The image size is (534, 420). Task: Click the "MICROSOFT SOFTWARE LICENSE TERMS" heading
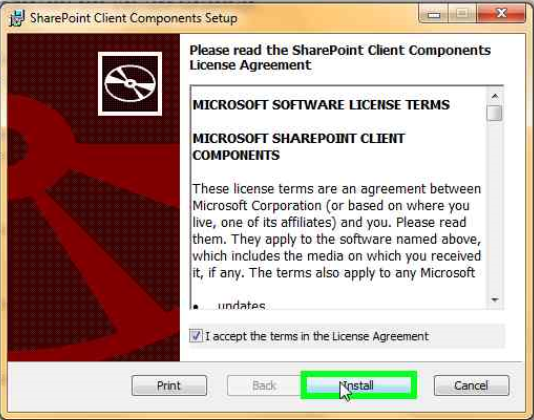321,105
